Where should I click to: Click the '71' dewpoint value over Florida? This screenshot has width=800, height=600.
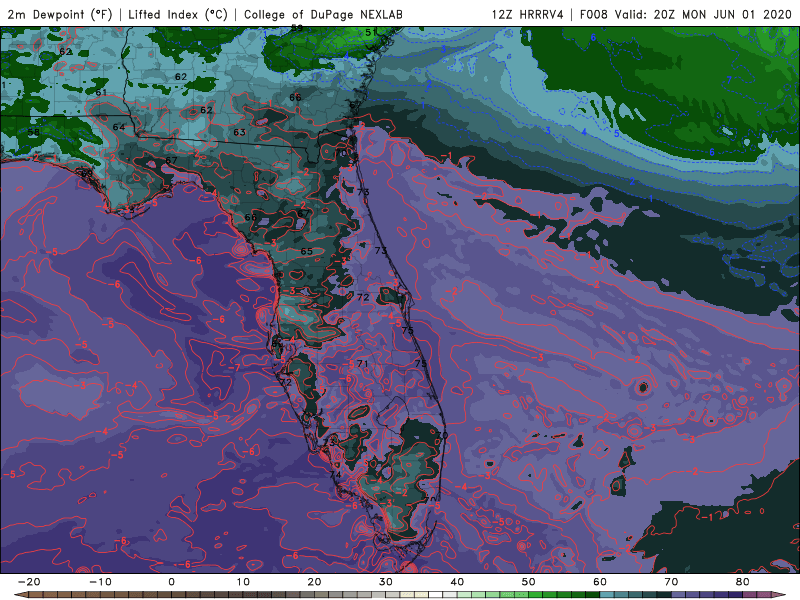(362, 364)
